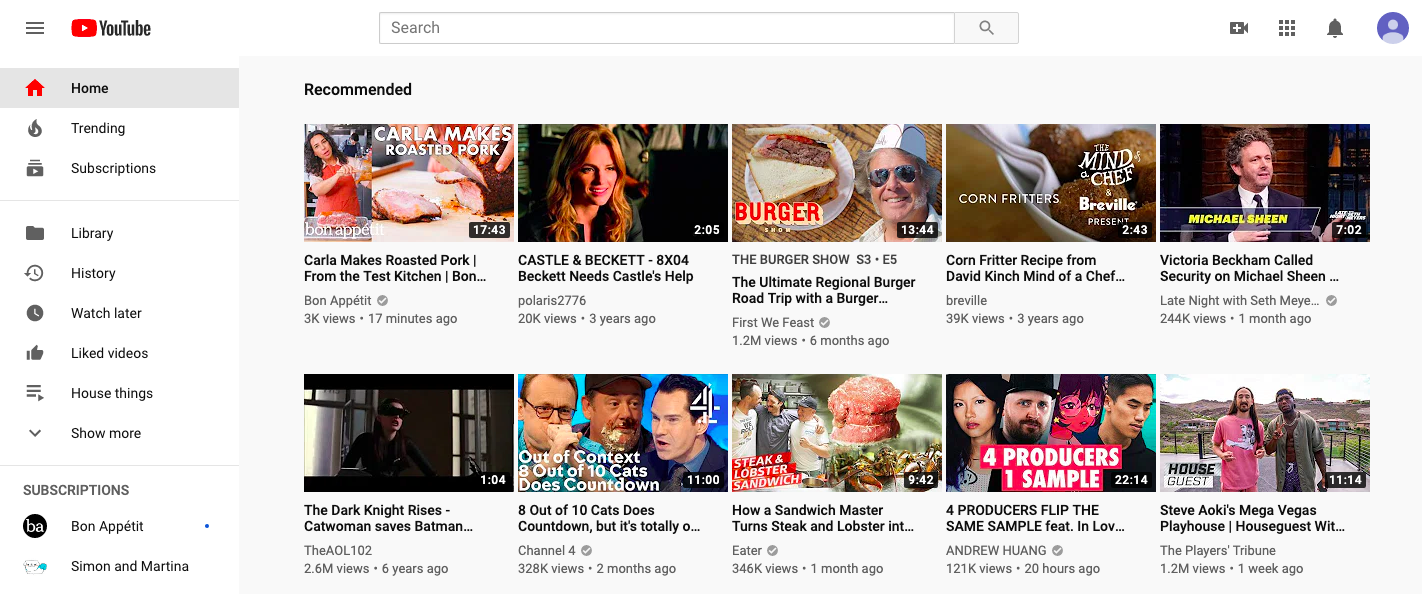Click the title 'Corn Fritter Recipe from David Kinch'
1422x594 pixels.
click(1036, 268)
